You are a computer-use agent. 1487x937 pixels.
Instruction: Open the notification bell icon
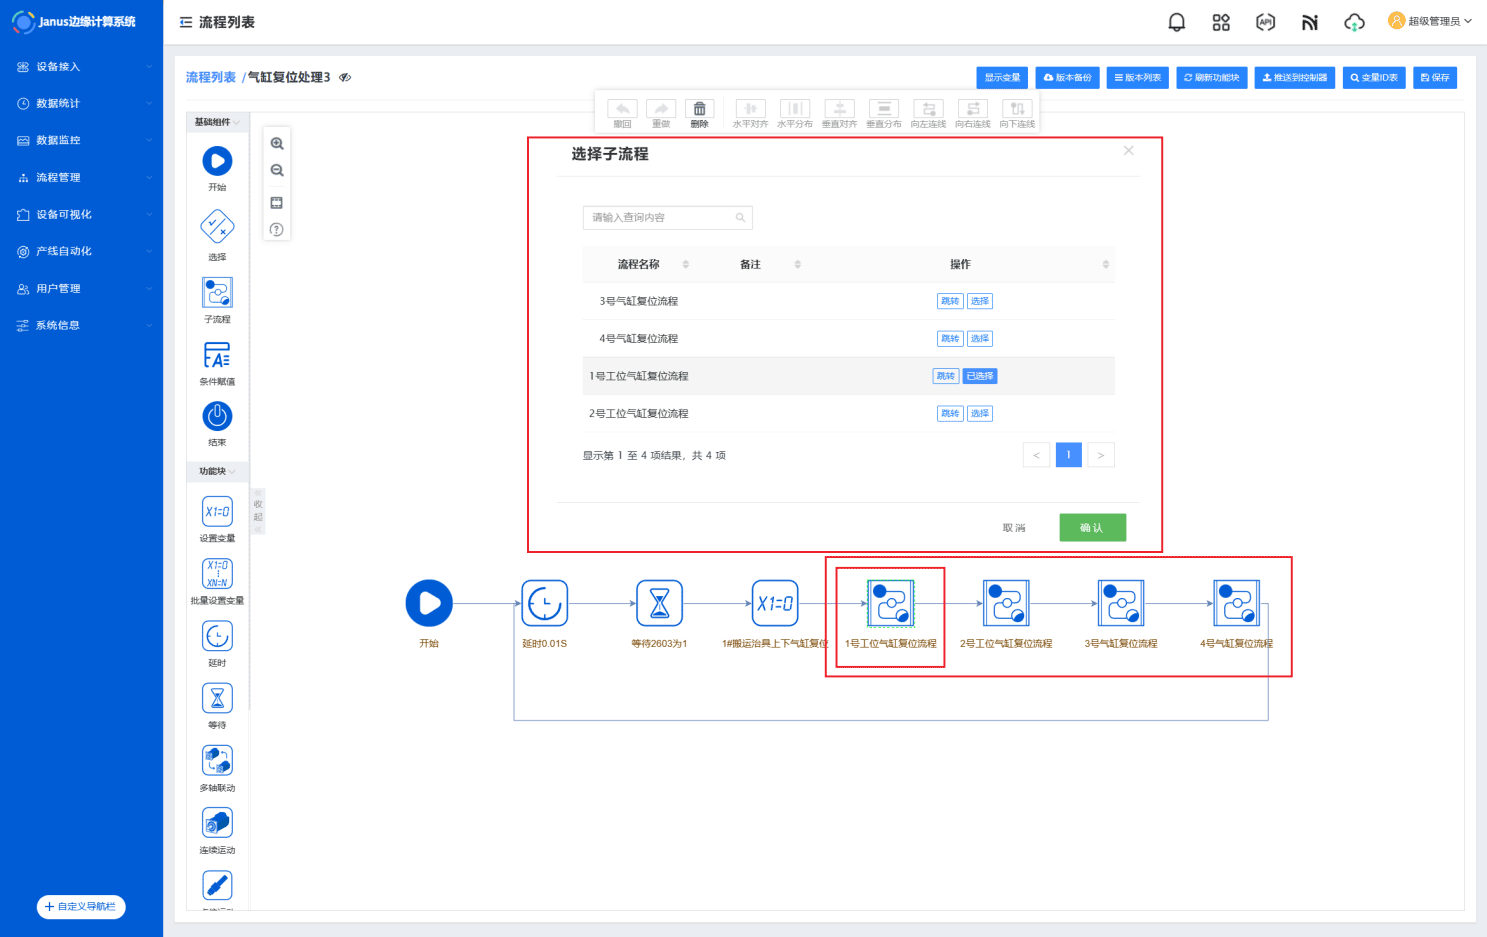pos(1176,22)
